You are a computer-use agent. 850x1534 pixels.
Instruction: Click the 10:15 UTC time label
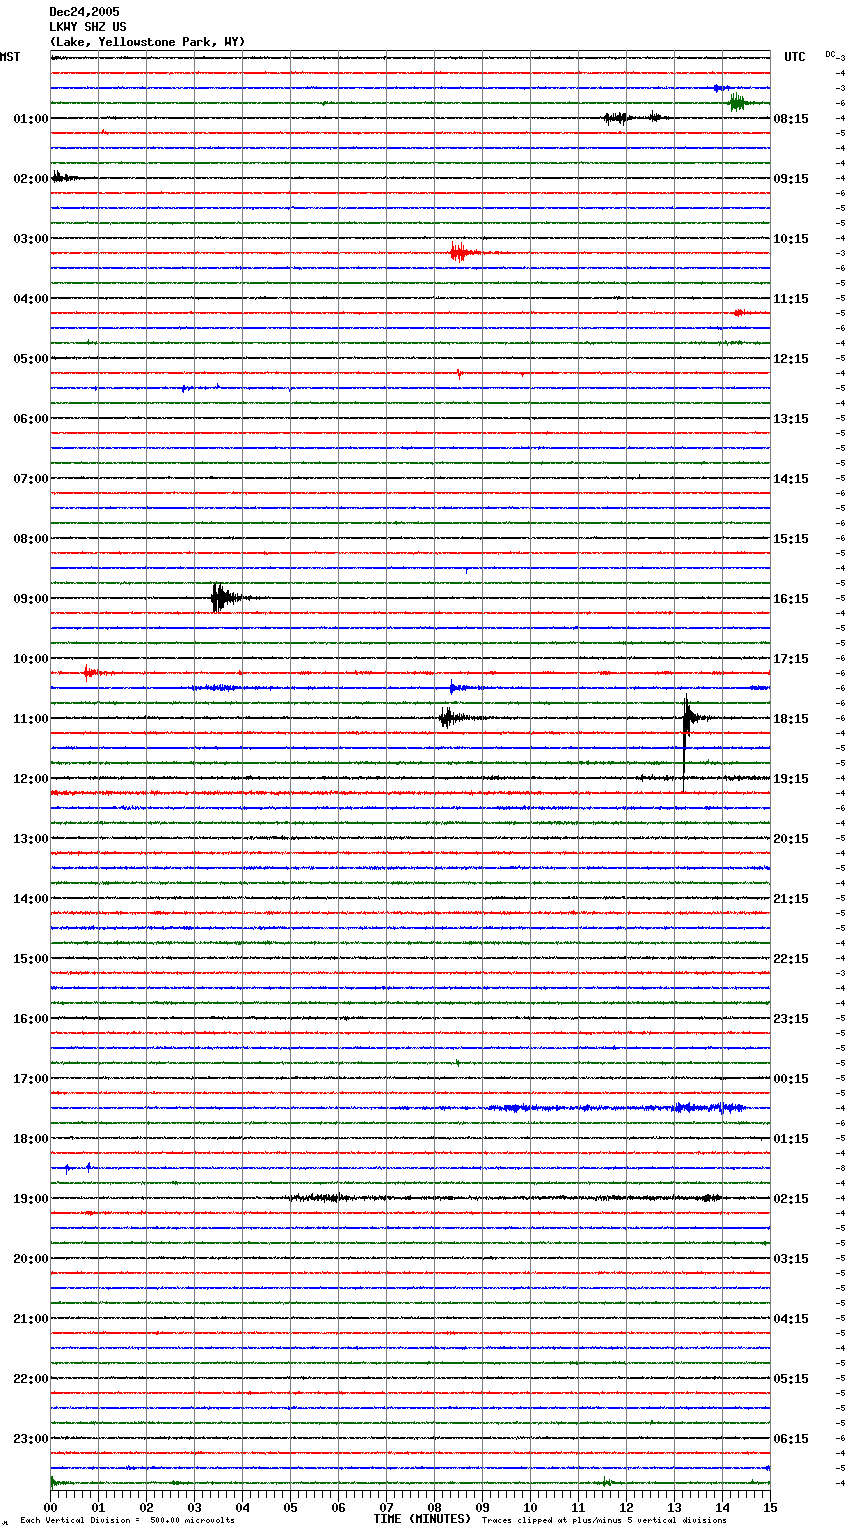click(791, 239)
